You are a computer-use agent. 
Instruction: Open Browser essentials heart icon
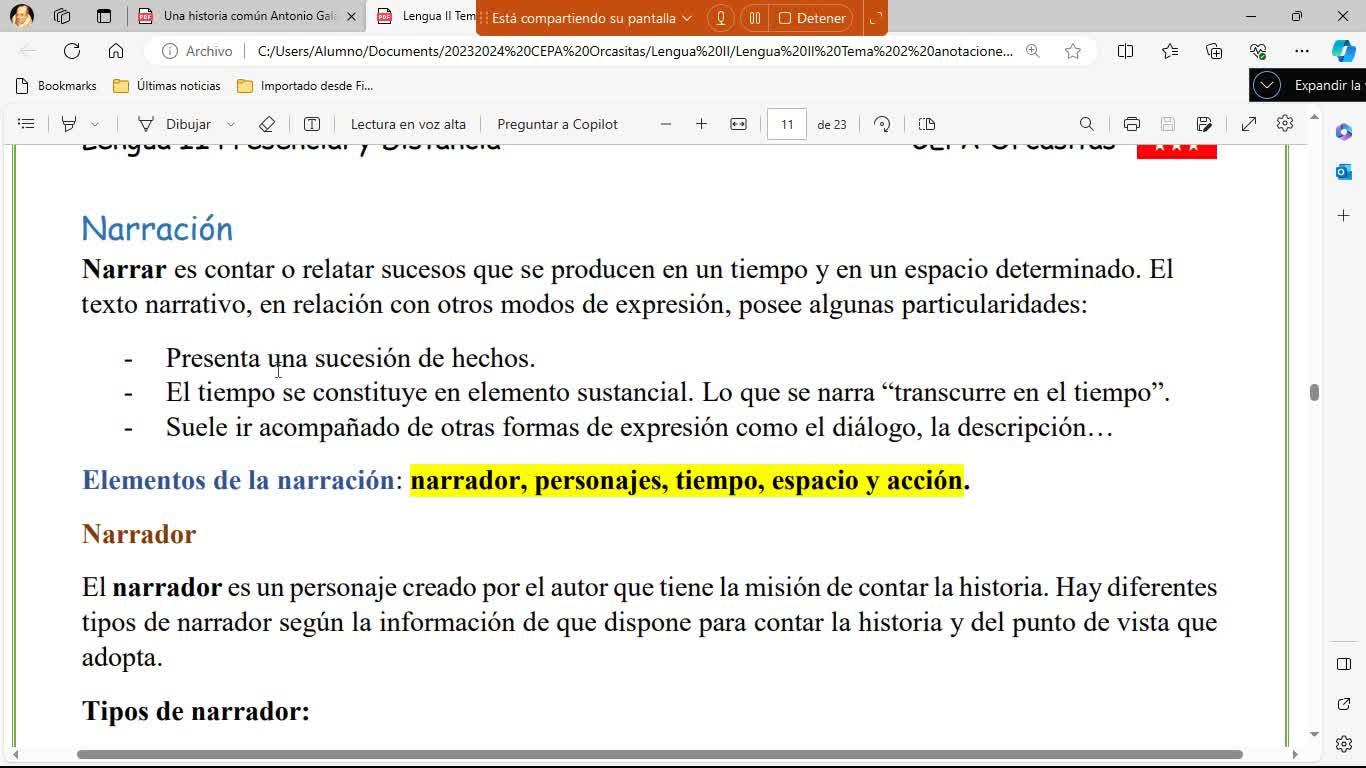pyautogui.click(x=1258, y=51)
